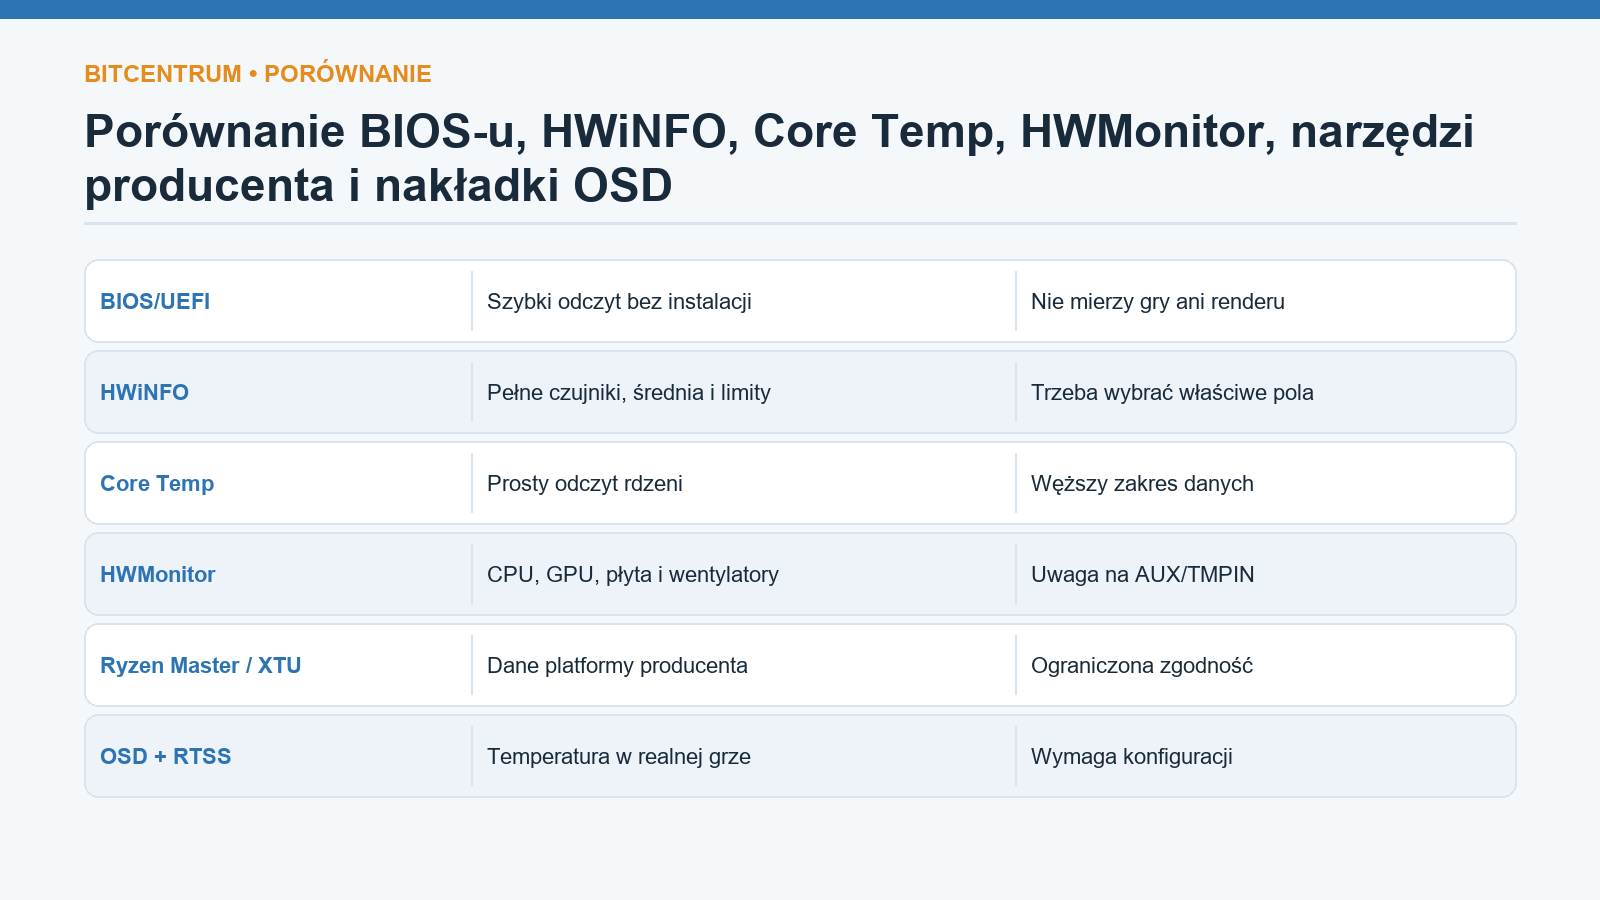Click 'Węższy zakres danych' cell
The image size is (1600, 900).
pyautogui.click(x=1142, y=484)
